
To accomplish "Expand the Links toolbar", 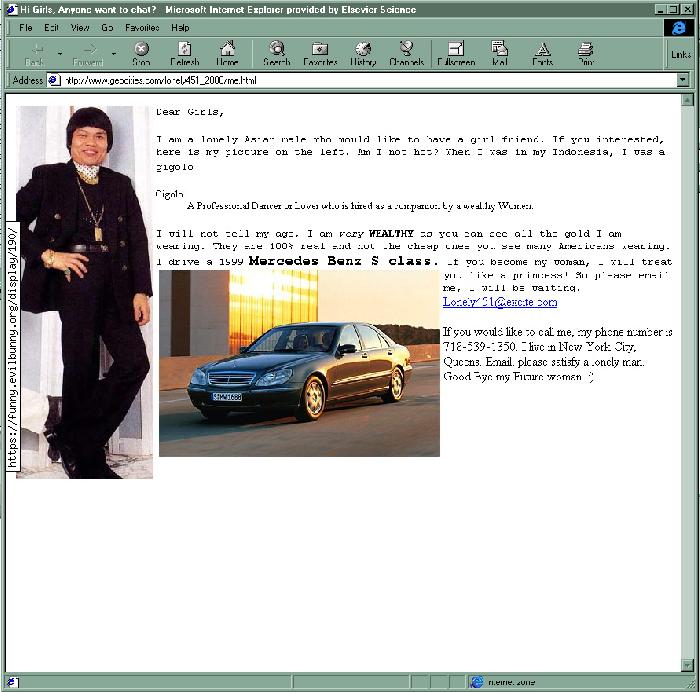I will point(681,54).
